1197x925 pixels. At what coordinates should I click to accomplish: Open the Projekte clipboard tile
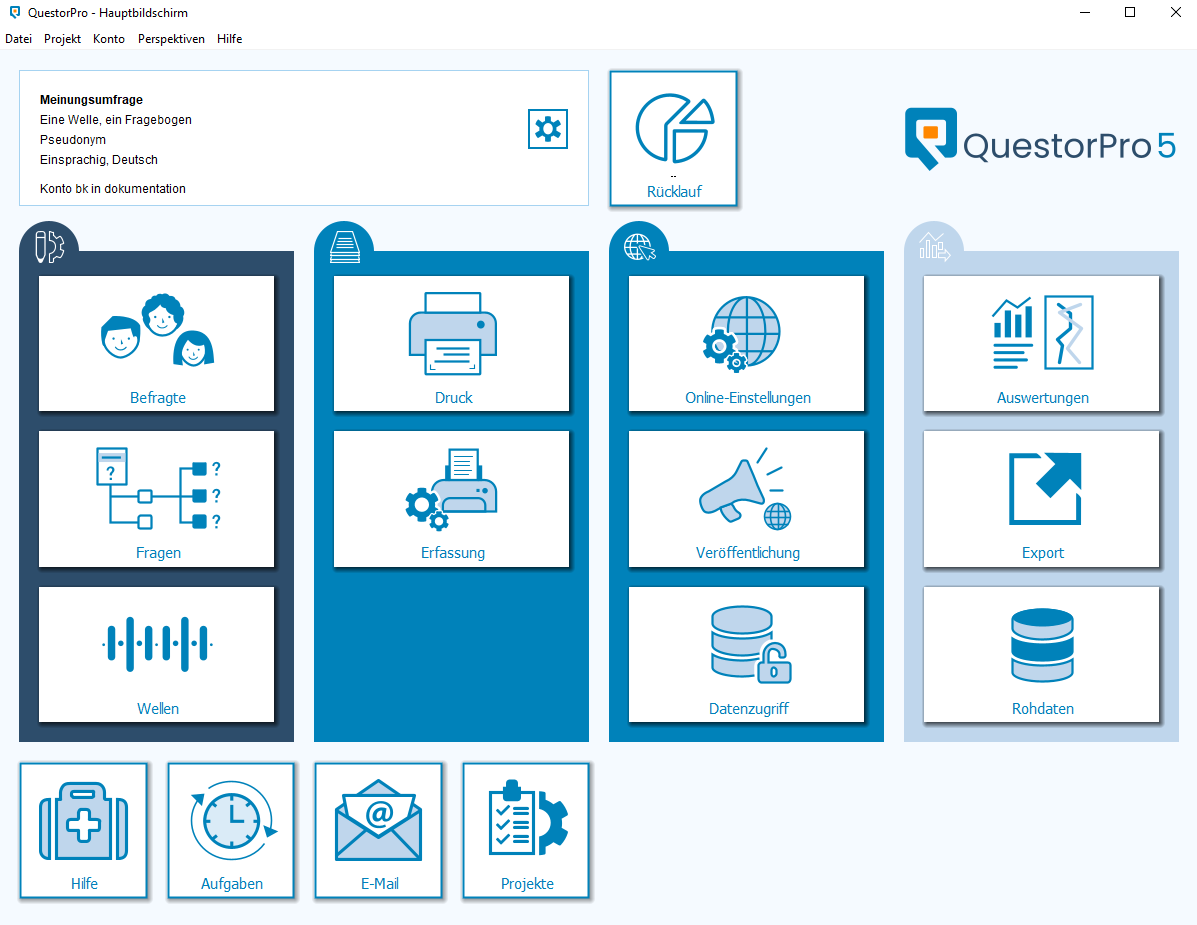pyautogui.click(x=526, y=830)
